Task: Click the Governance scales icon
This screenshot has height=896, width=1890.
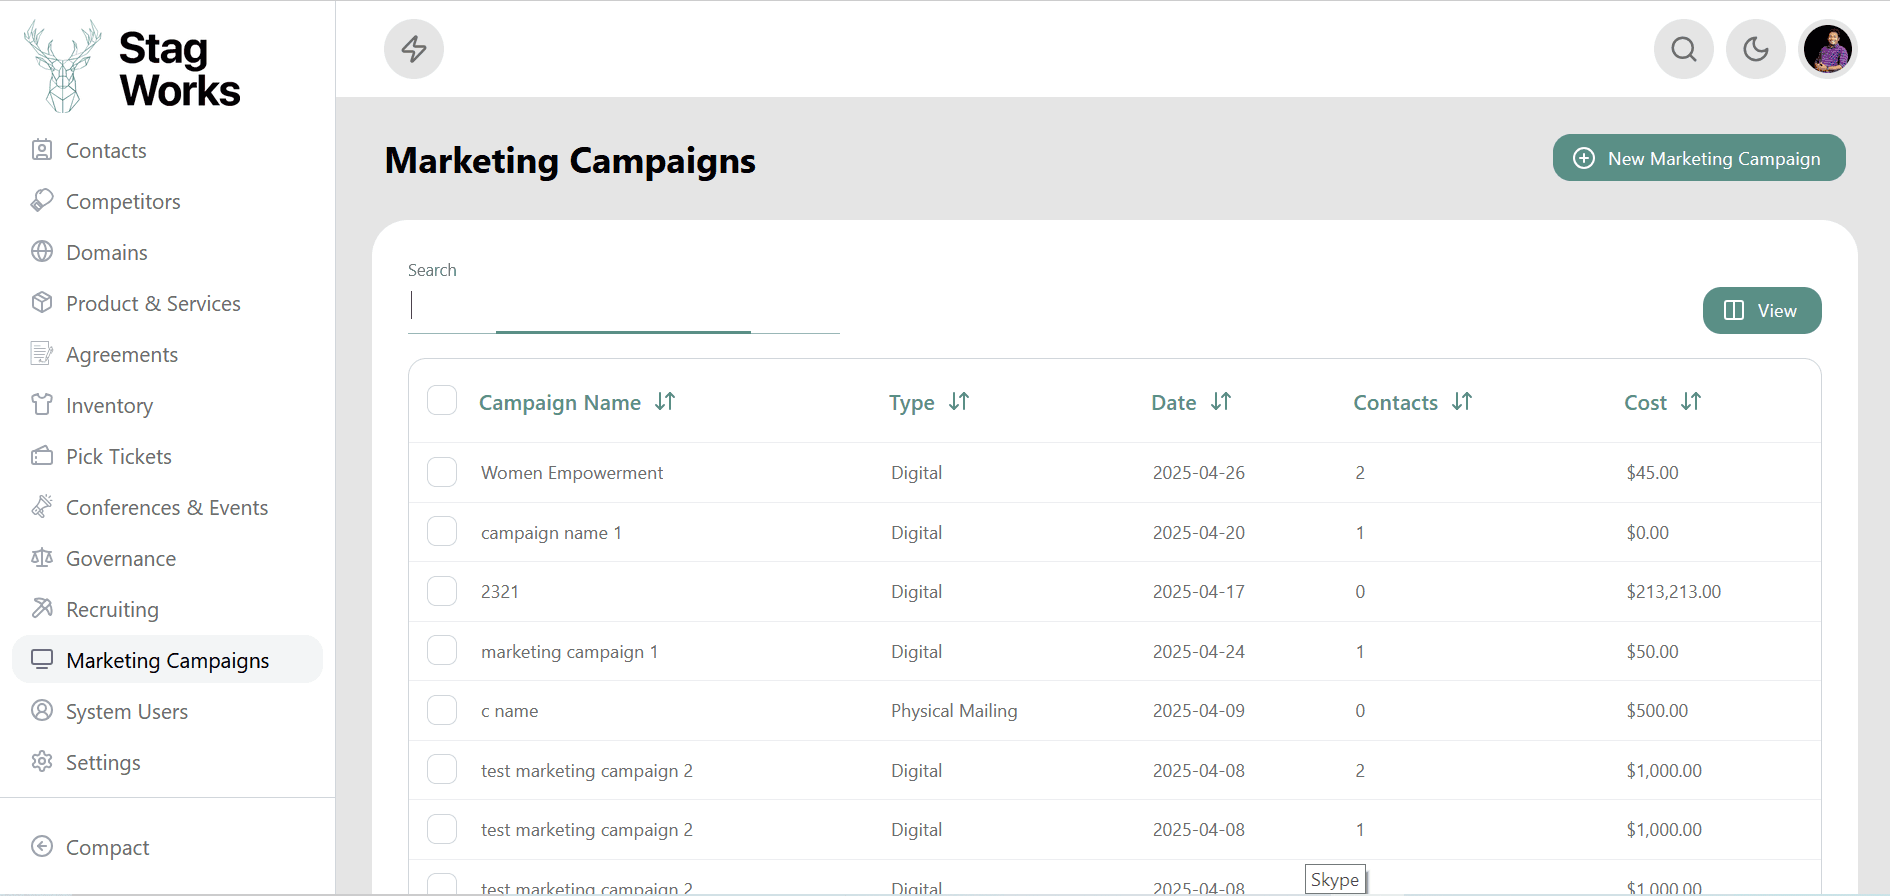Action: (42, 558)
